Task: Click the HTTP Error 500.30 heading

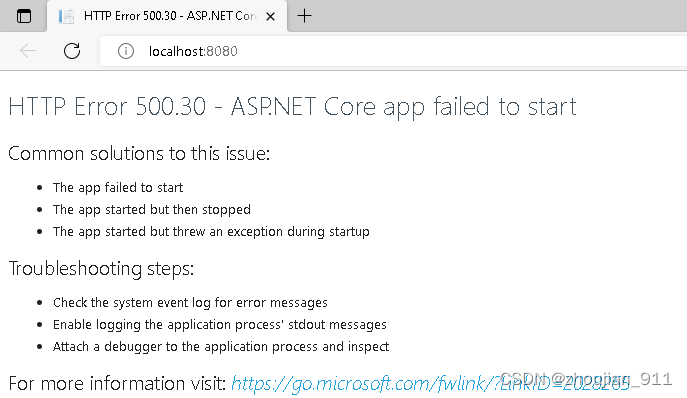Action: tap(292, 107)
